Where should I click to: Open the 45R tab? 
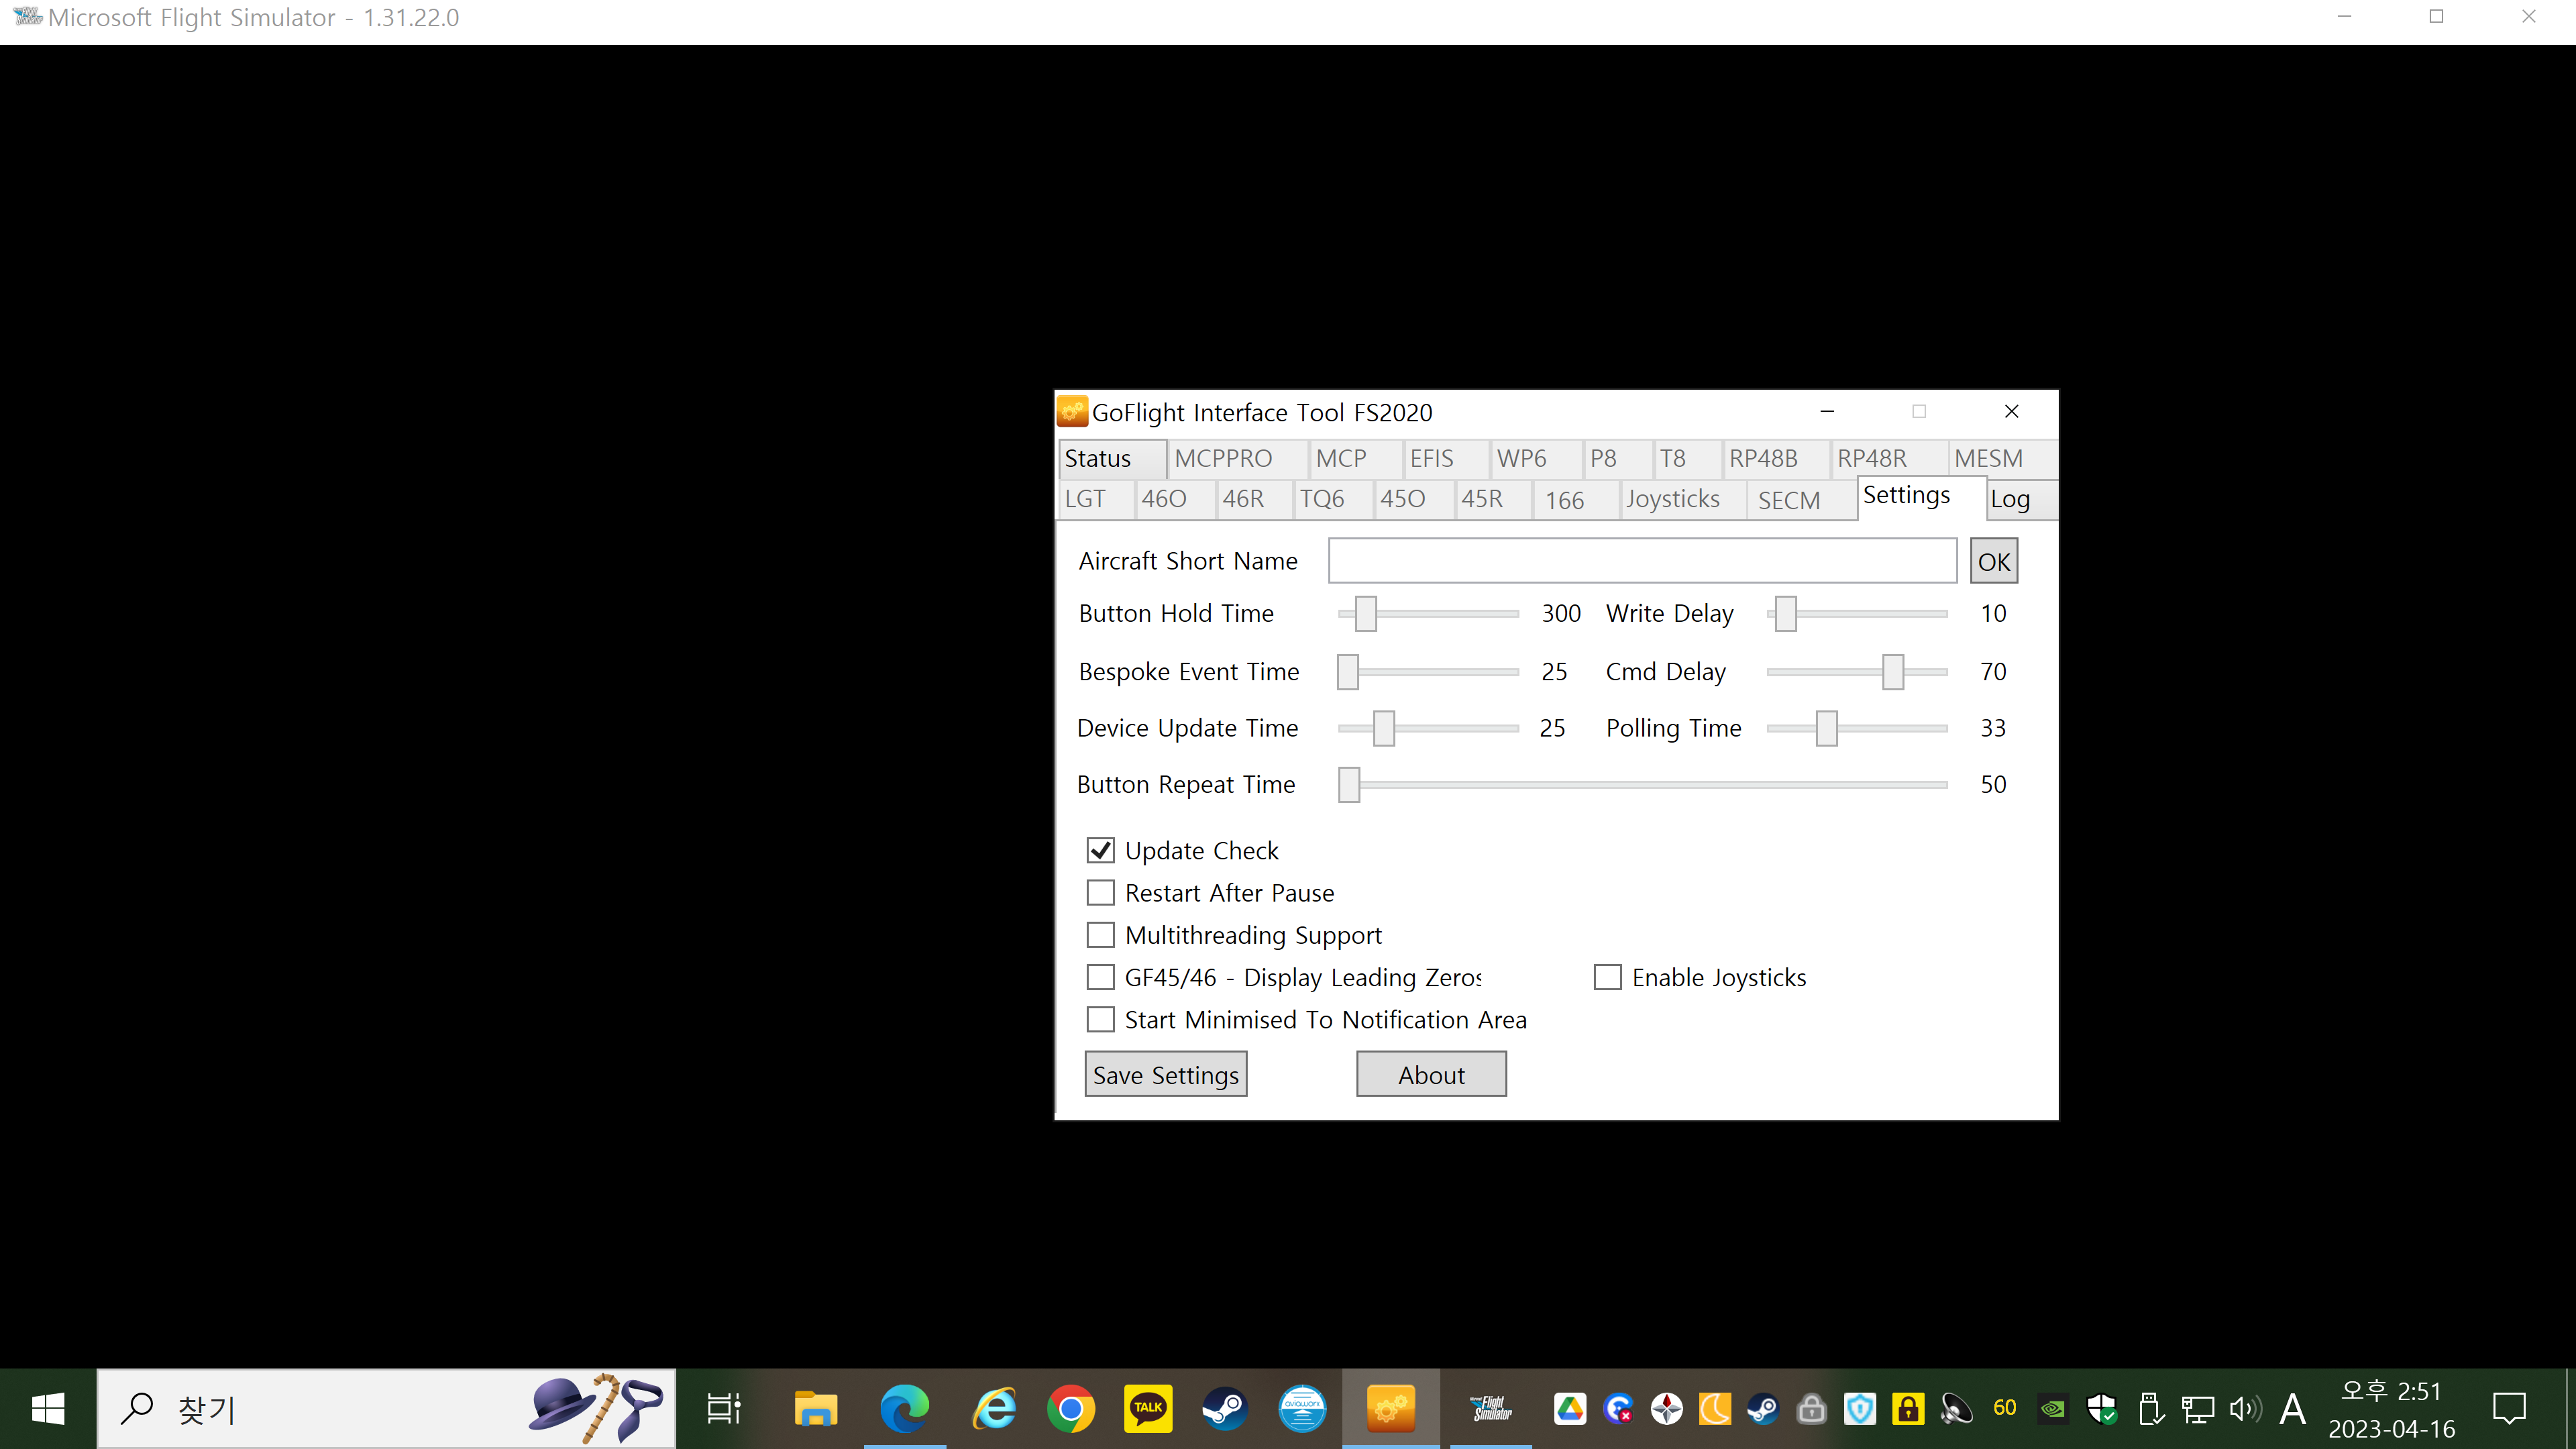1493,500
